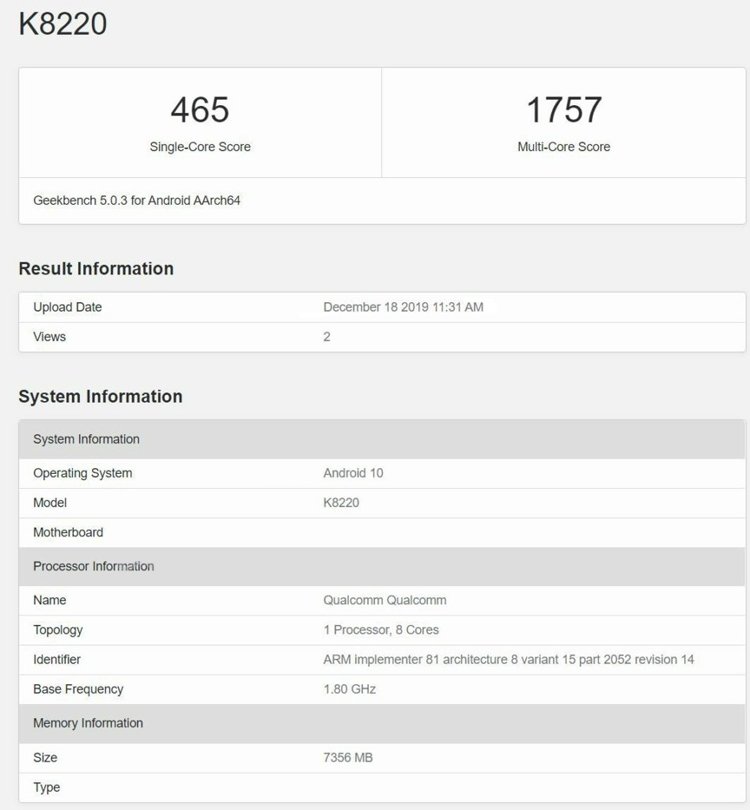Click the Motherboard row label
The height and width of the screenshot is (810, 750).
[68, 532]
